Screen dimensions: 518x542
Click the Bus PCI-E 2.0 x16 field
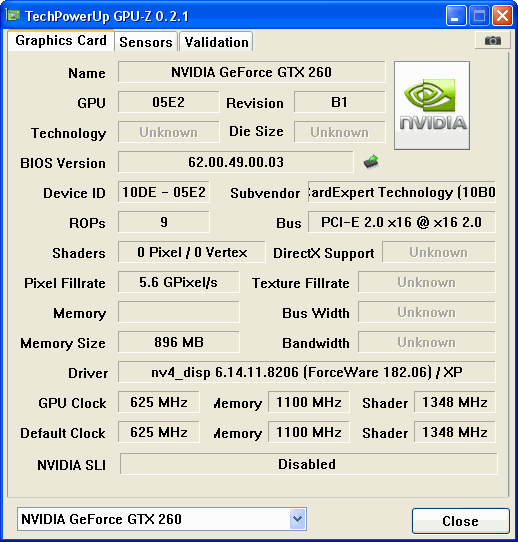pyautogui.click(x=402, y=222)
